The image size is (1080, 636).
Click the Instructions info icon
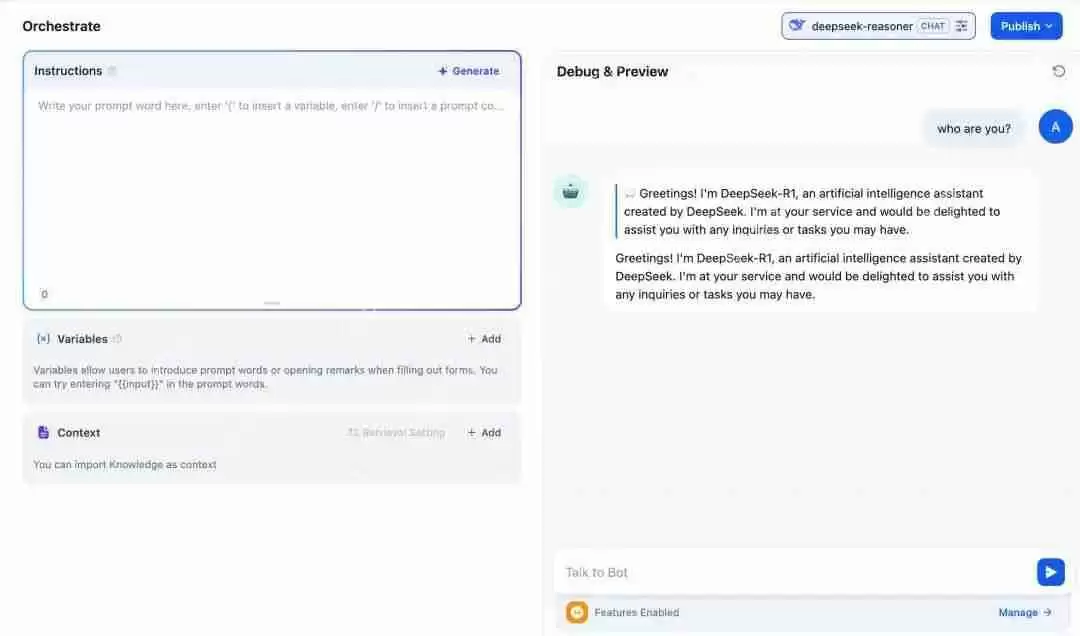(x=110, y=71)
